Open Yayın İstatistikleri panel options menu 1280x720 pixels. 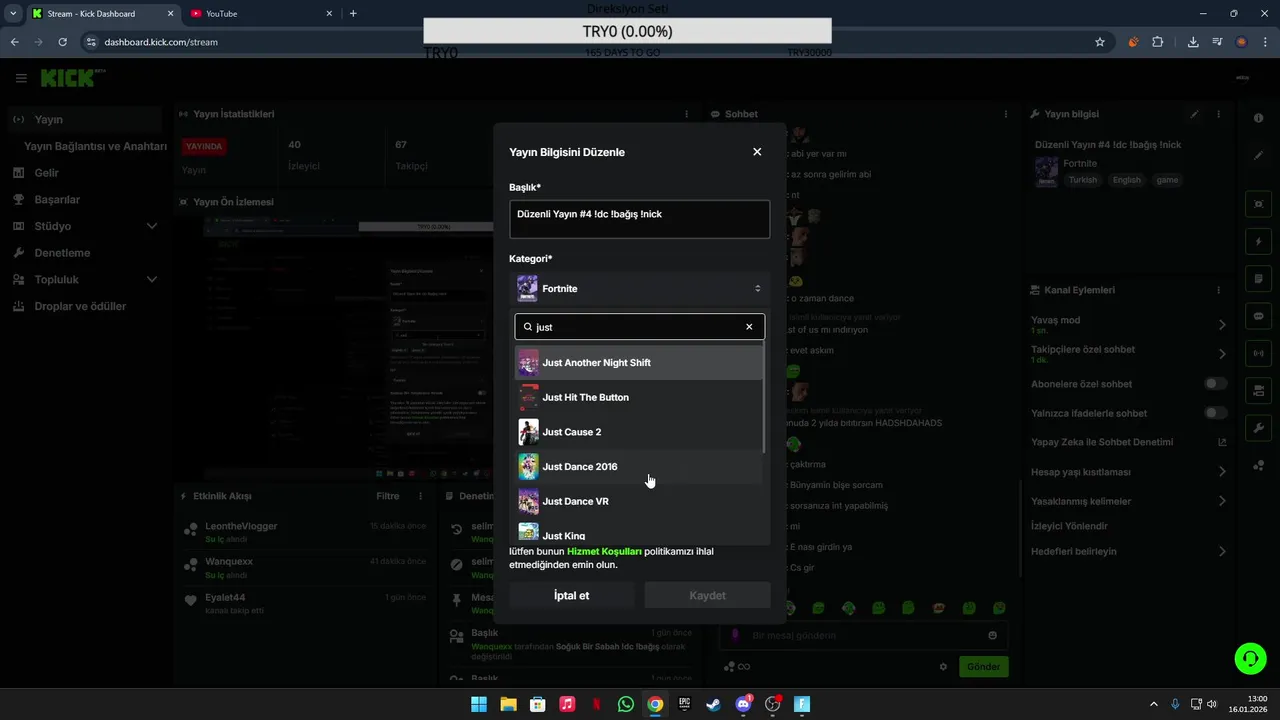(x=686, y=114)
